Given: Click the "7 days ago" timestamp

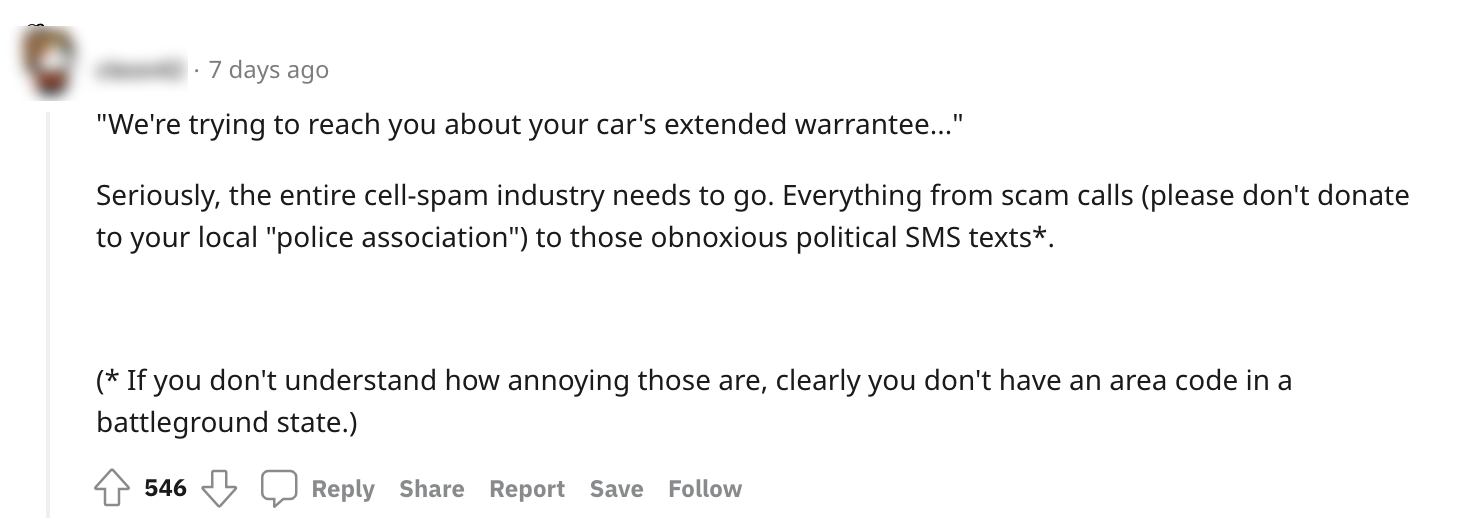Looking at the screenshot, I should pyautogui.click(x=268, y=70).
